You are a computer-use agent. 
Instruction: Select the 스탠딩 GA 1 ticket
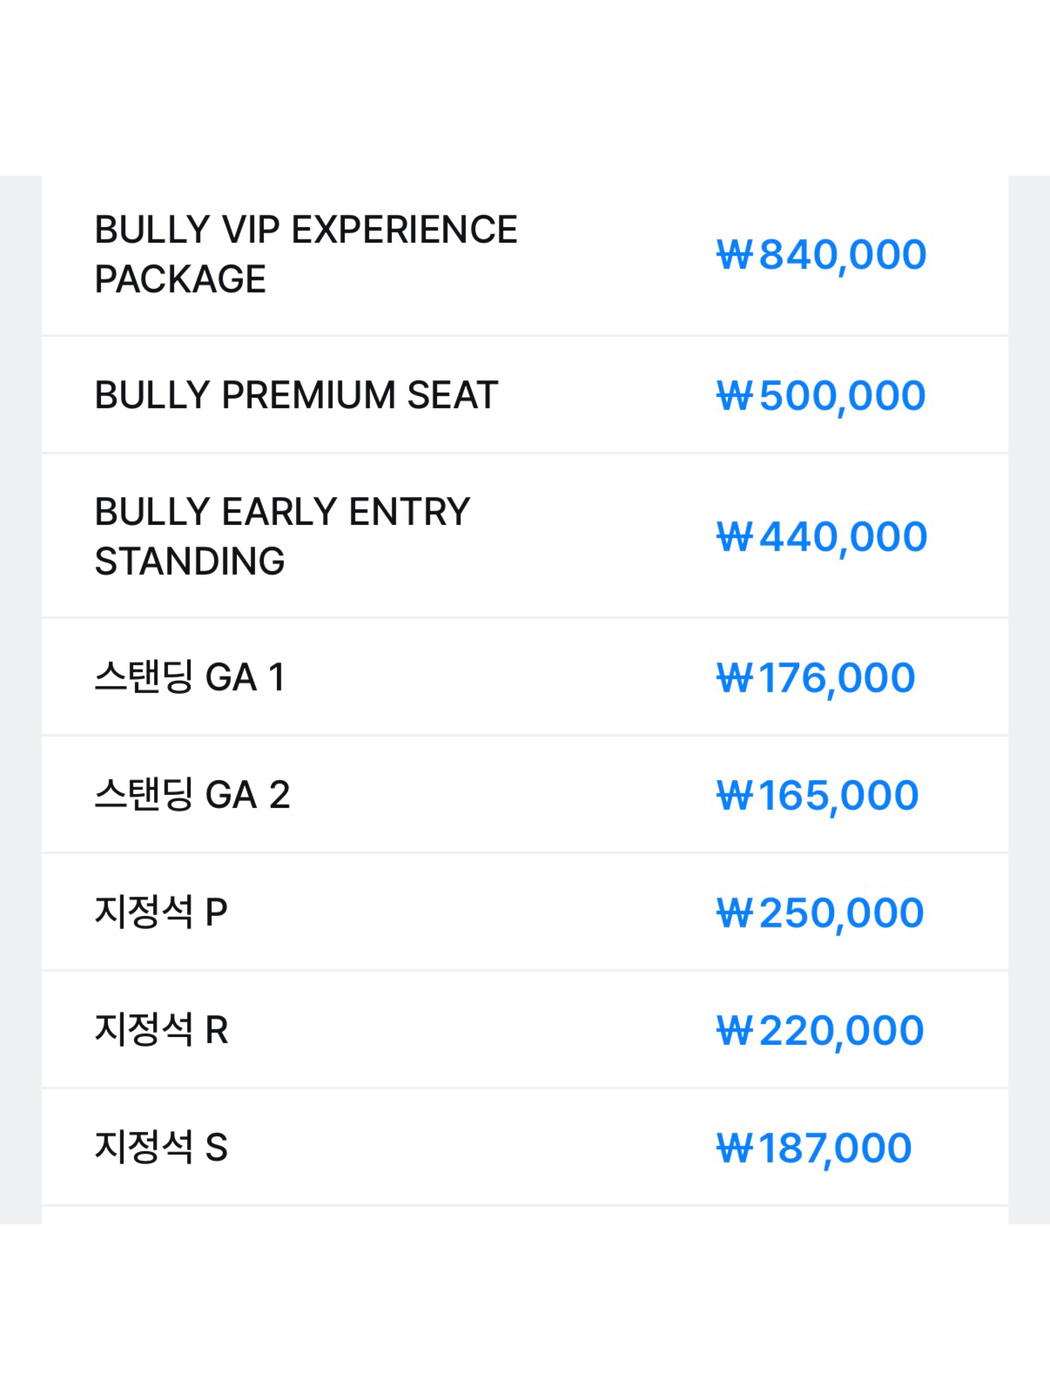pyautogui.click(x=190, y=677)
